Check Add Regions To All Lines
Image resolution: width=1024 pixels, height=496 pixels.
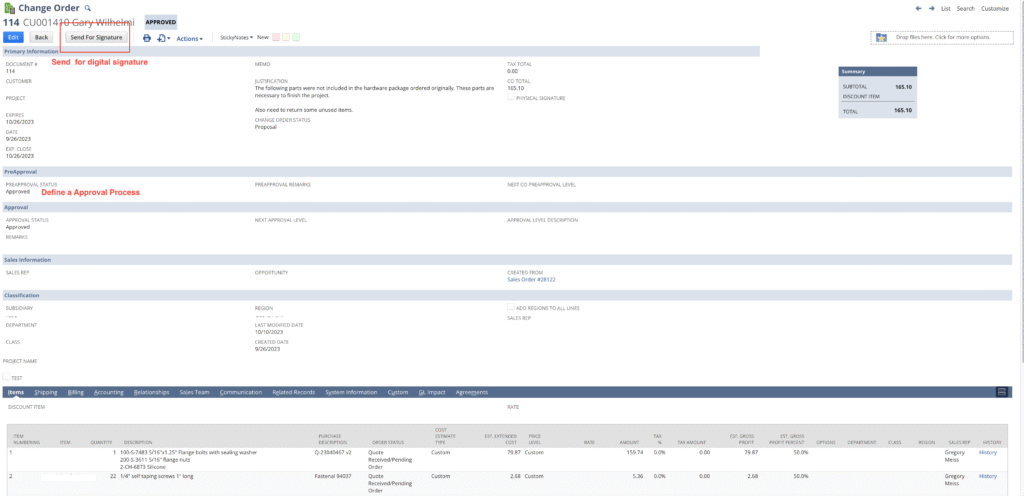[511, 308]
